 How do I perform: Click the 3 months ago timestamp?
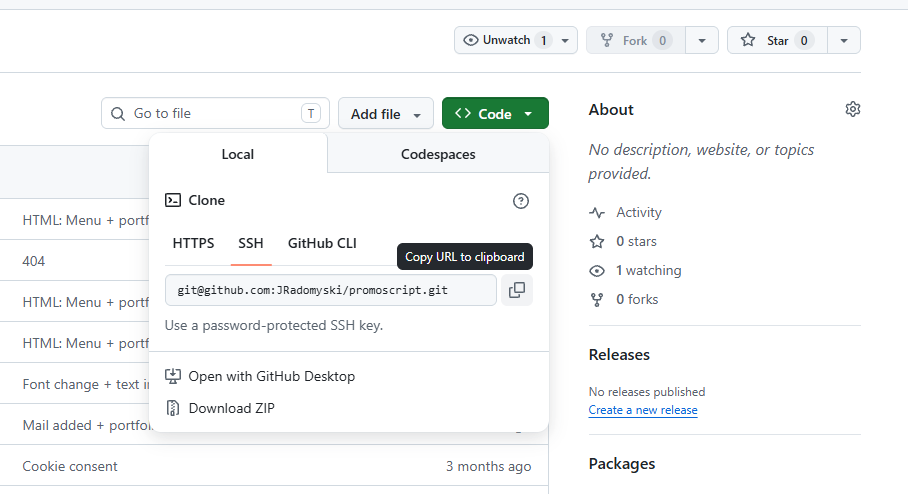[x=488, y=466]
